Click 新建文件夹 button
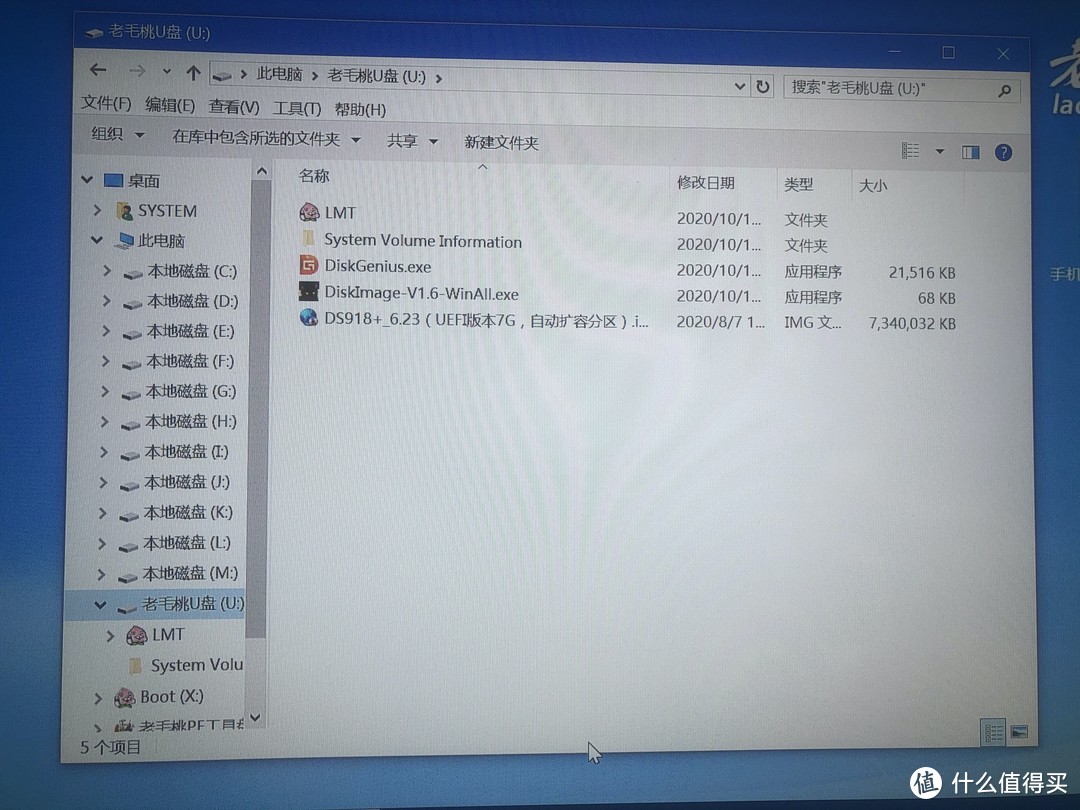 pyautogui.click(x=501, y=143)
